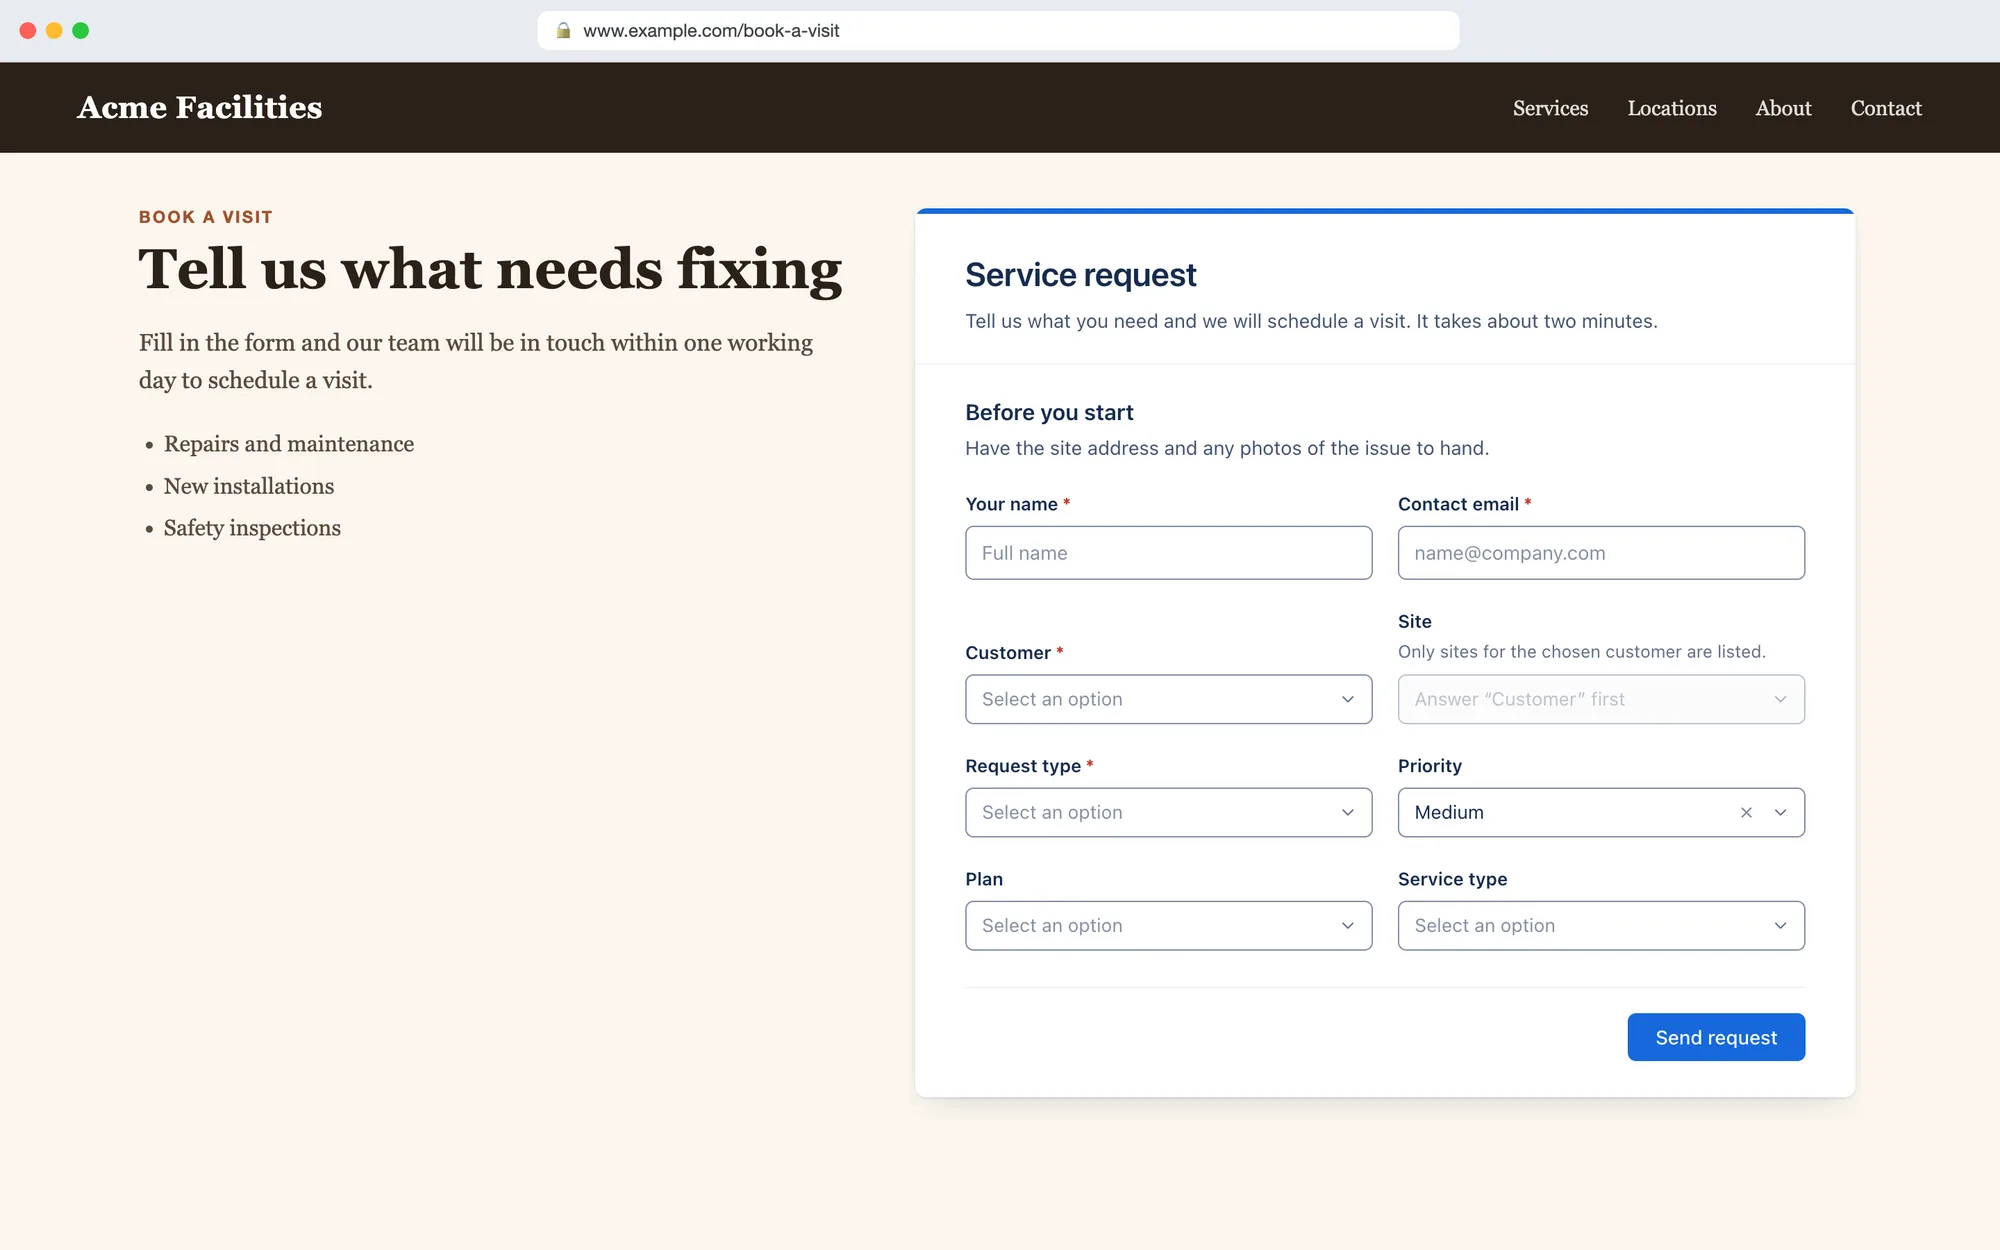This screenshot has height=1250, width=2000.
Task: Click the "Before you start" section title
Action: tap(1049, 412)
